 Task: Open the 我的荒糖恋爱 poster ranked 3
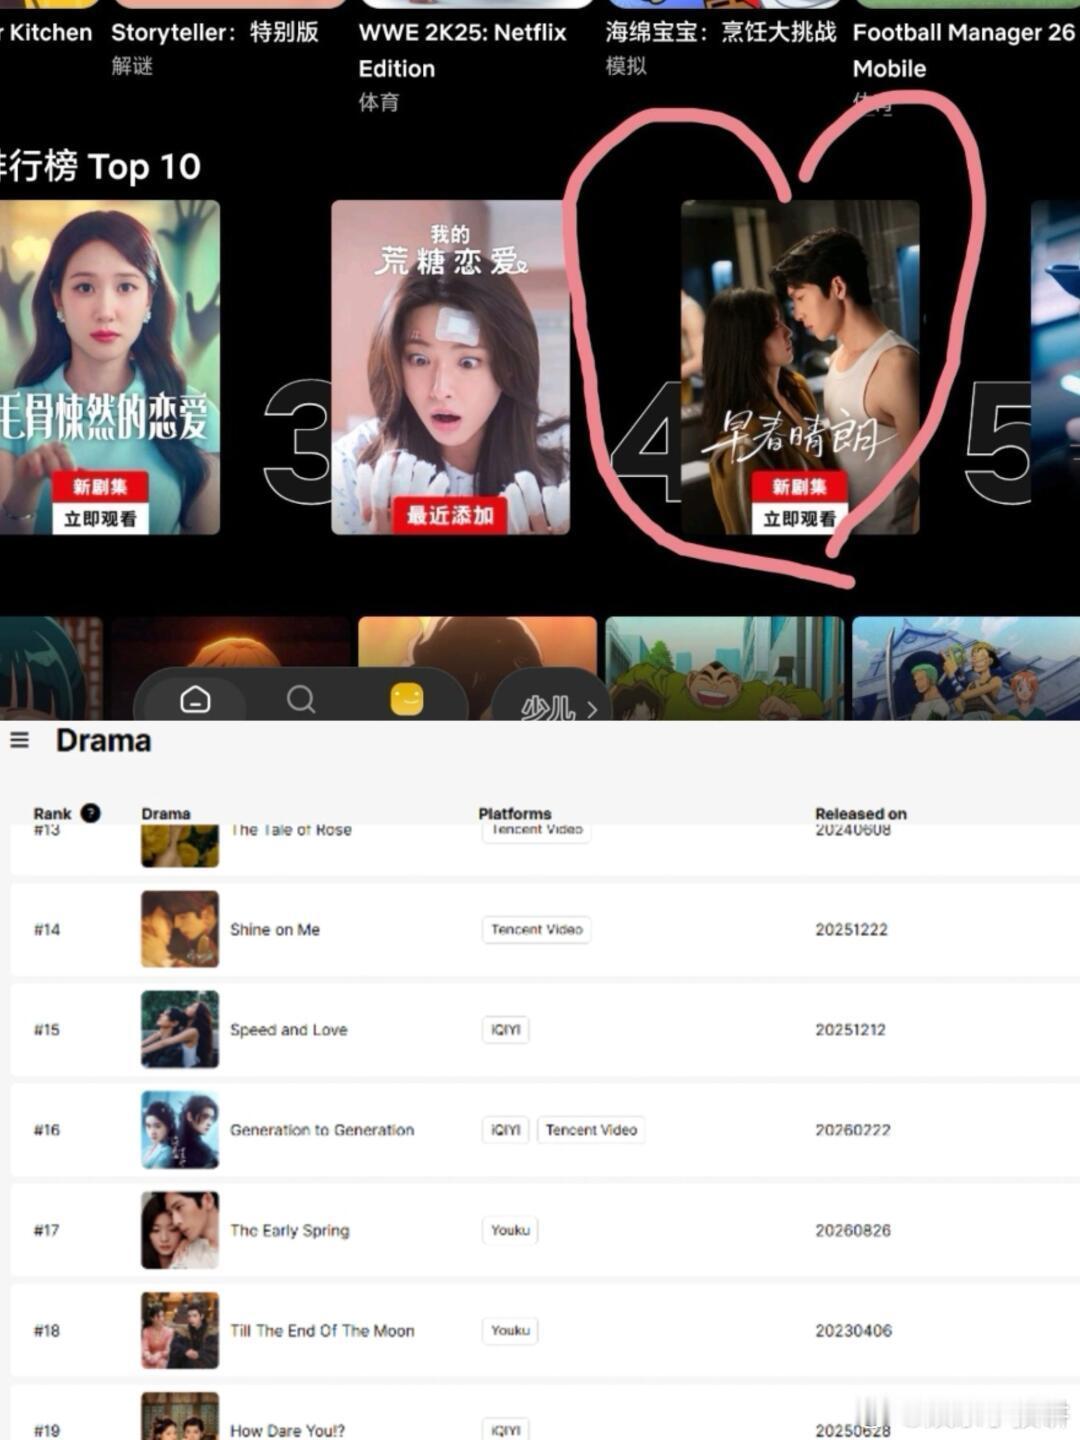coord(450,367)
